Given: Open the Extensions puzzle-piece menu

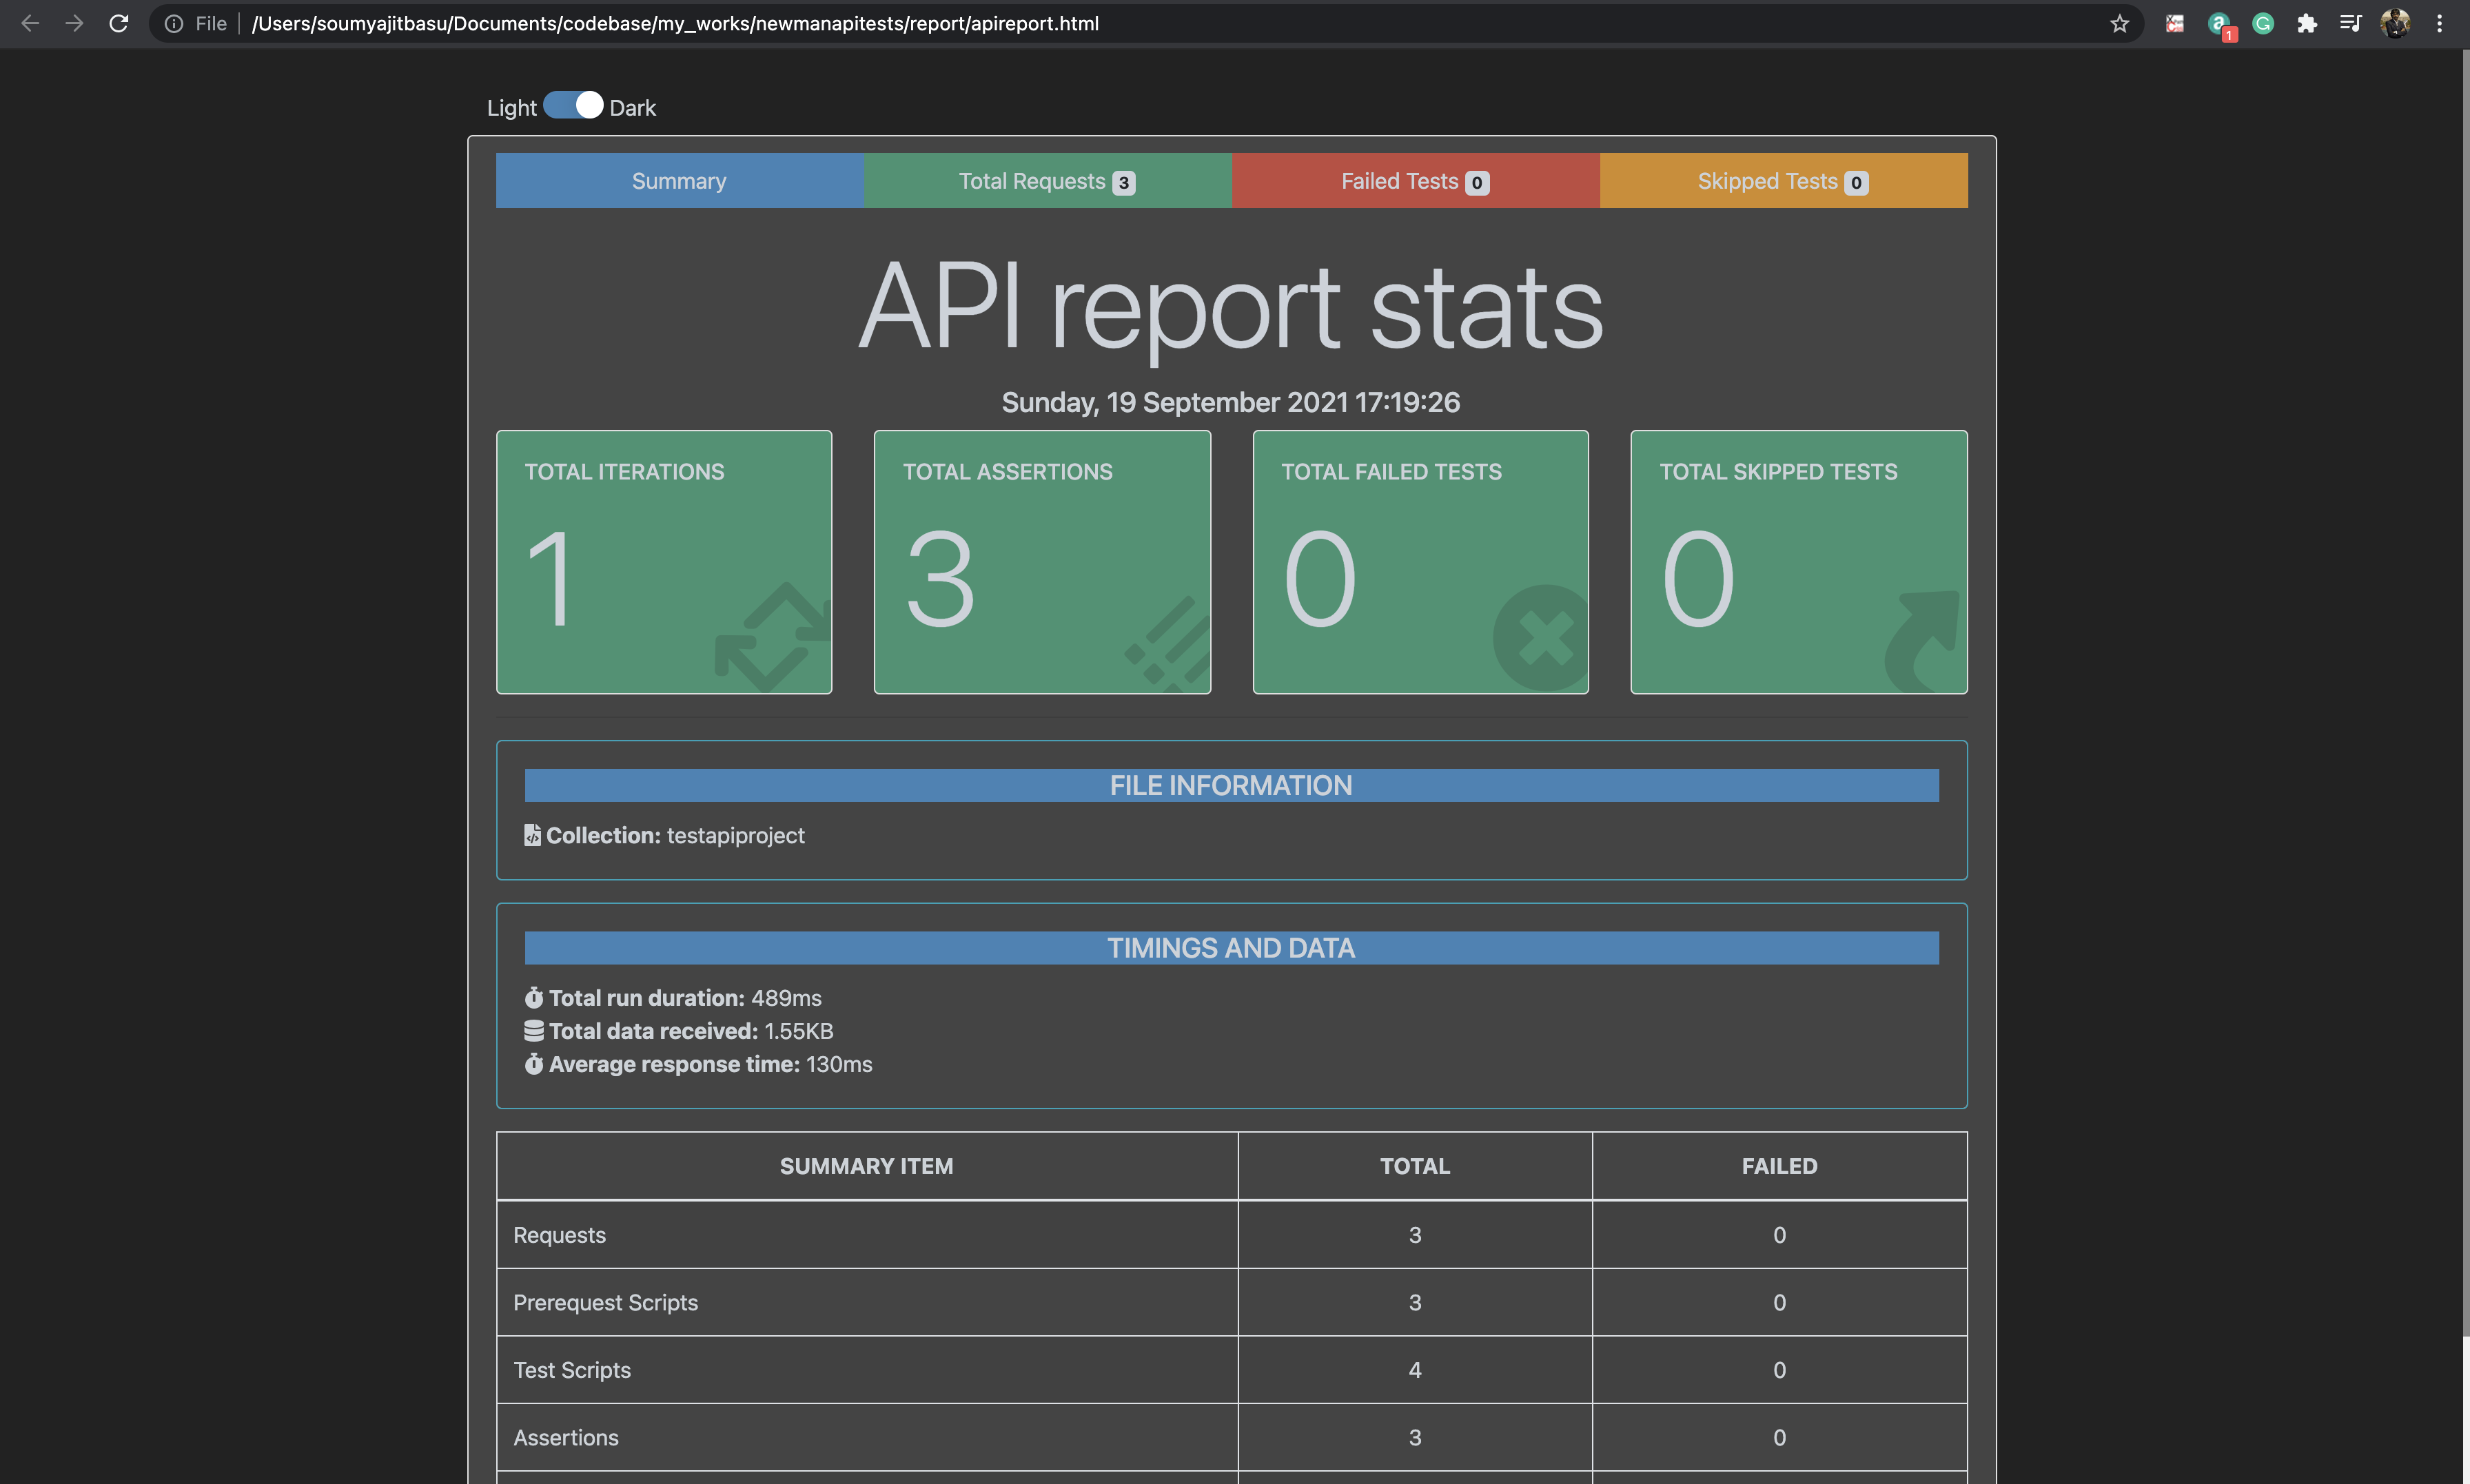Looking at the screenshot, I should [x=2308, y=23].
